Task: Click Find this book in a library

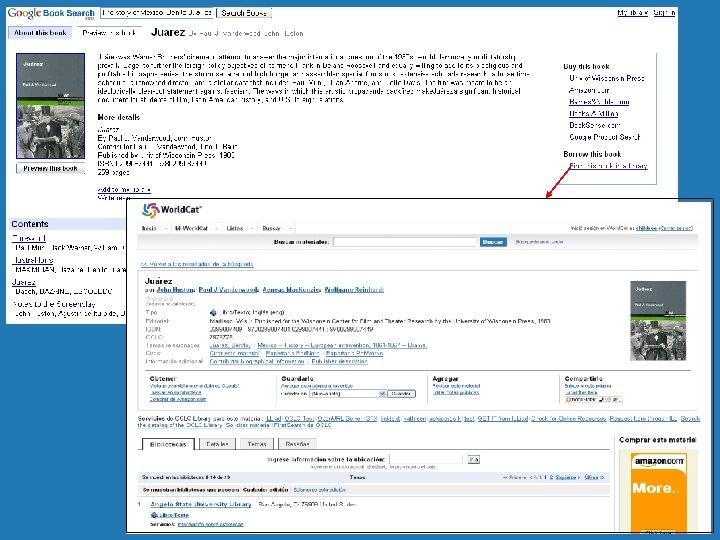Action: click(608, 166)
